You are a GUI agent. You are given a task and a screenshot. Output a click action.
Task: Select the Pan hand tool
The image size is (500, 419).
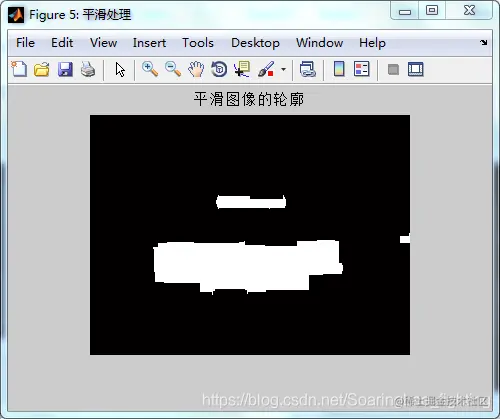196,69
